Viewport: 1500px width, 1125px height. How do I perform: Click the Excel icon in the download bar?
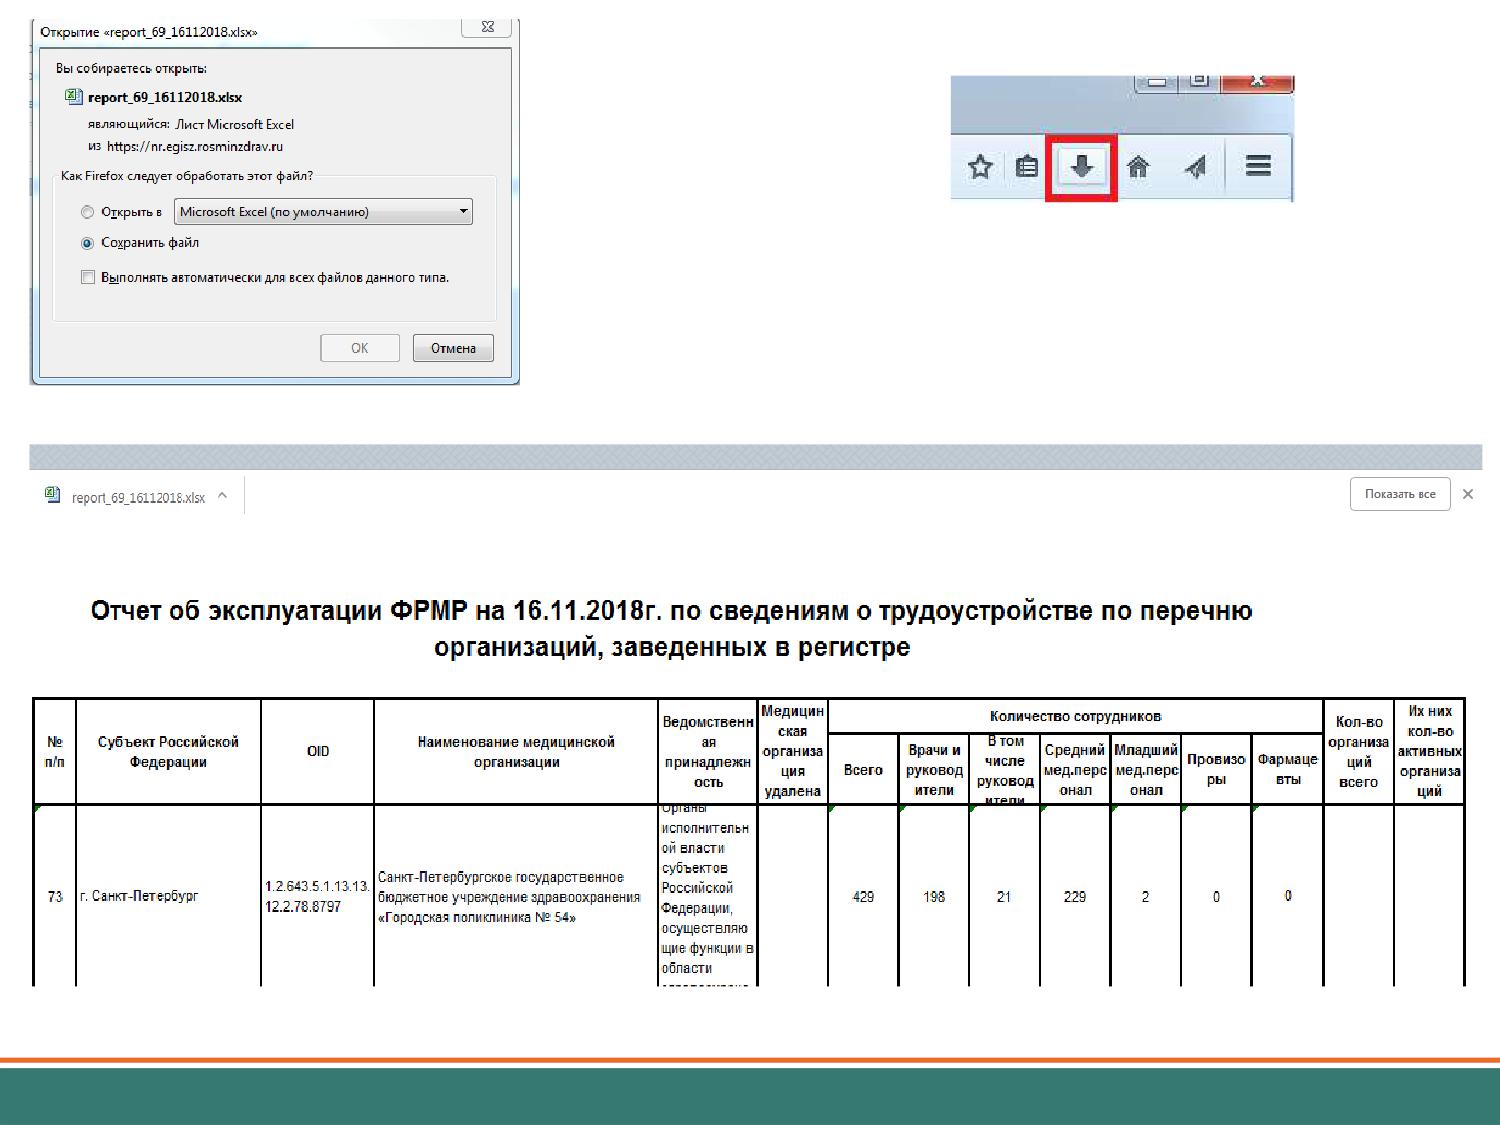click(53, 494)
